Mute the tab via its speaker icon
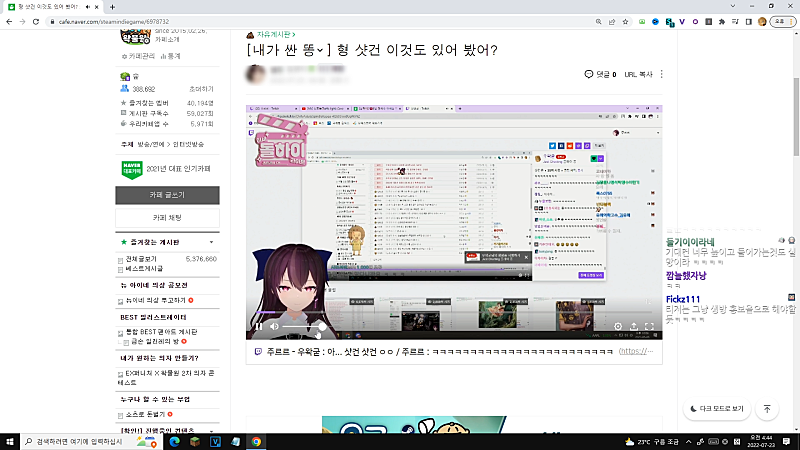 [x=88, y=7]
